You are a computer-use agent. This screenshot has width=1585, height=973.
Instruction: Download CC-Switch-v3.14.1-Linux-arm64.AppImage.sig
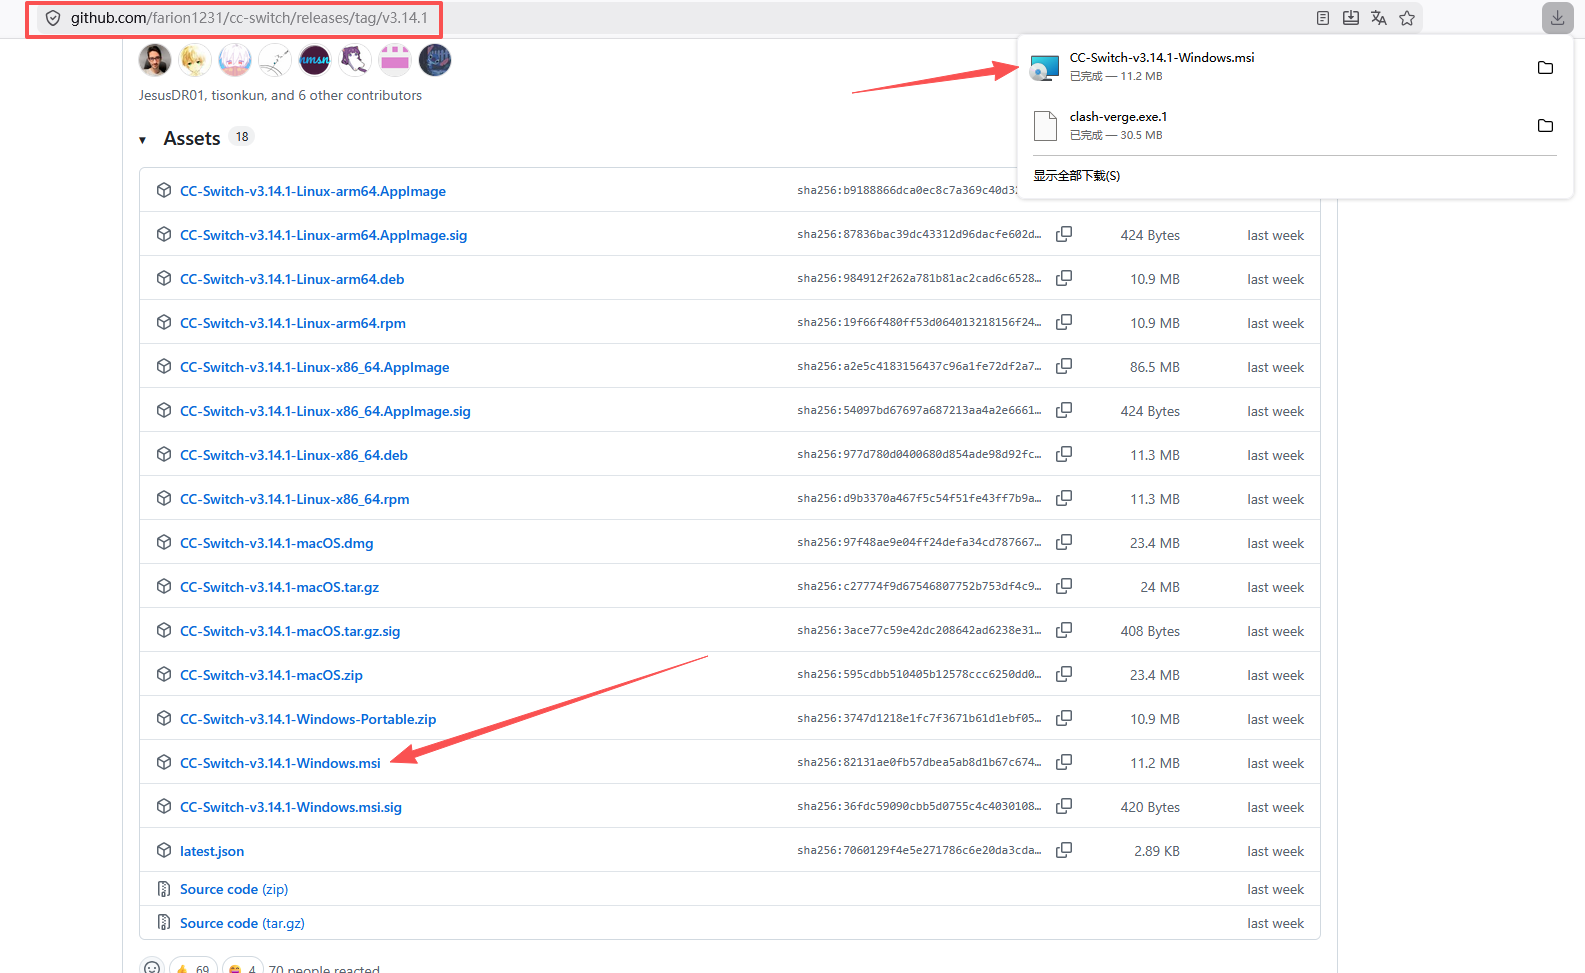(x=323, y=235)
